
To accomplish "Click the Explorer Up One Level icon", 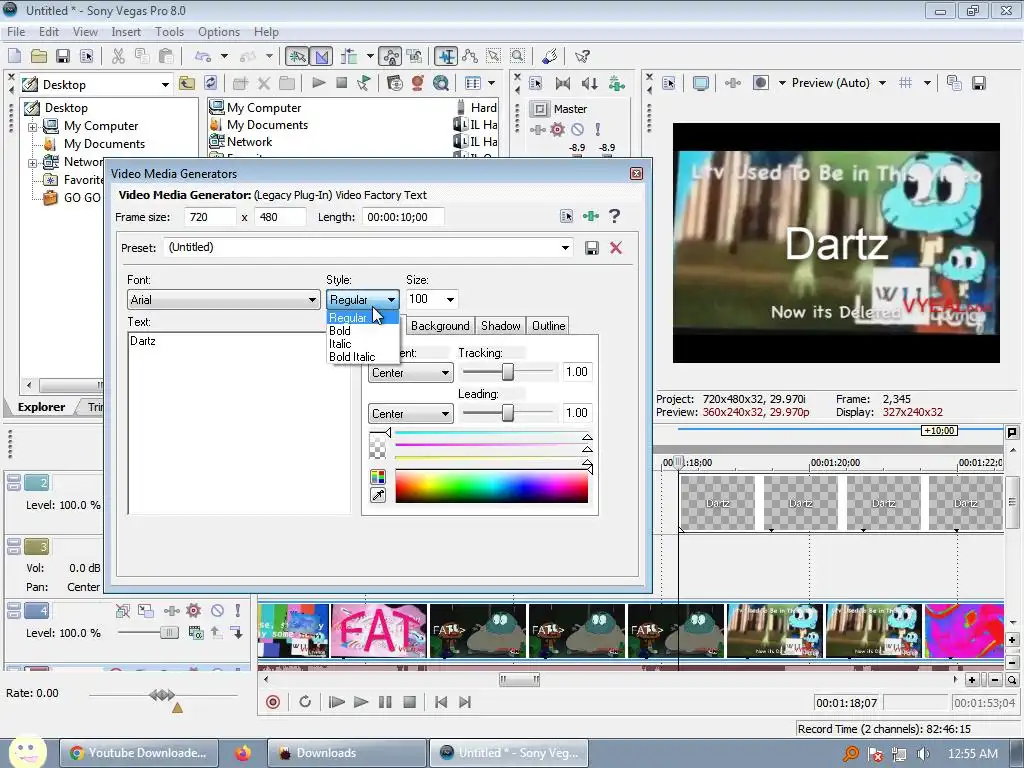I will pos(187,83).
